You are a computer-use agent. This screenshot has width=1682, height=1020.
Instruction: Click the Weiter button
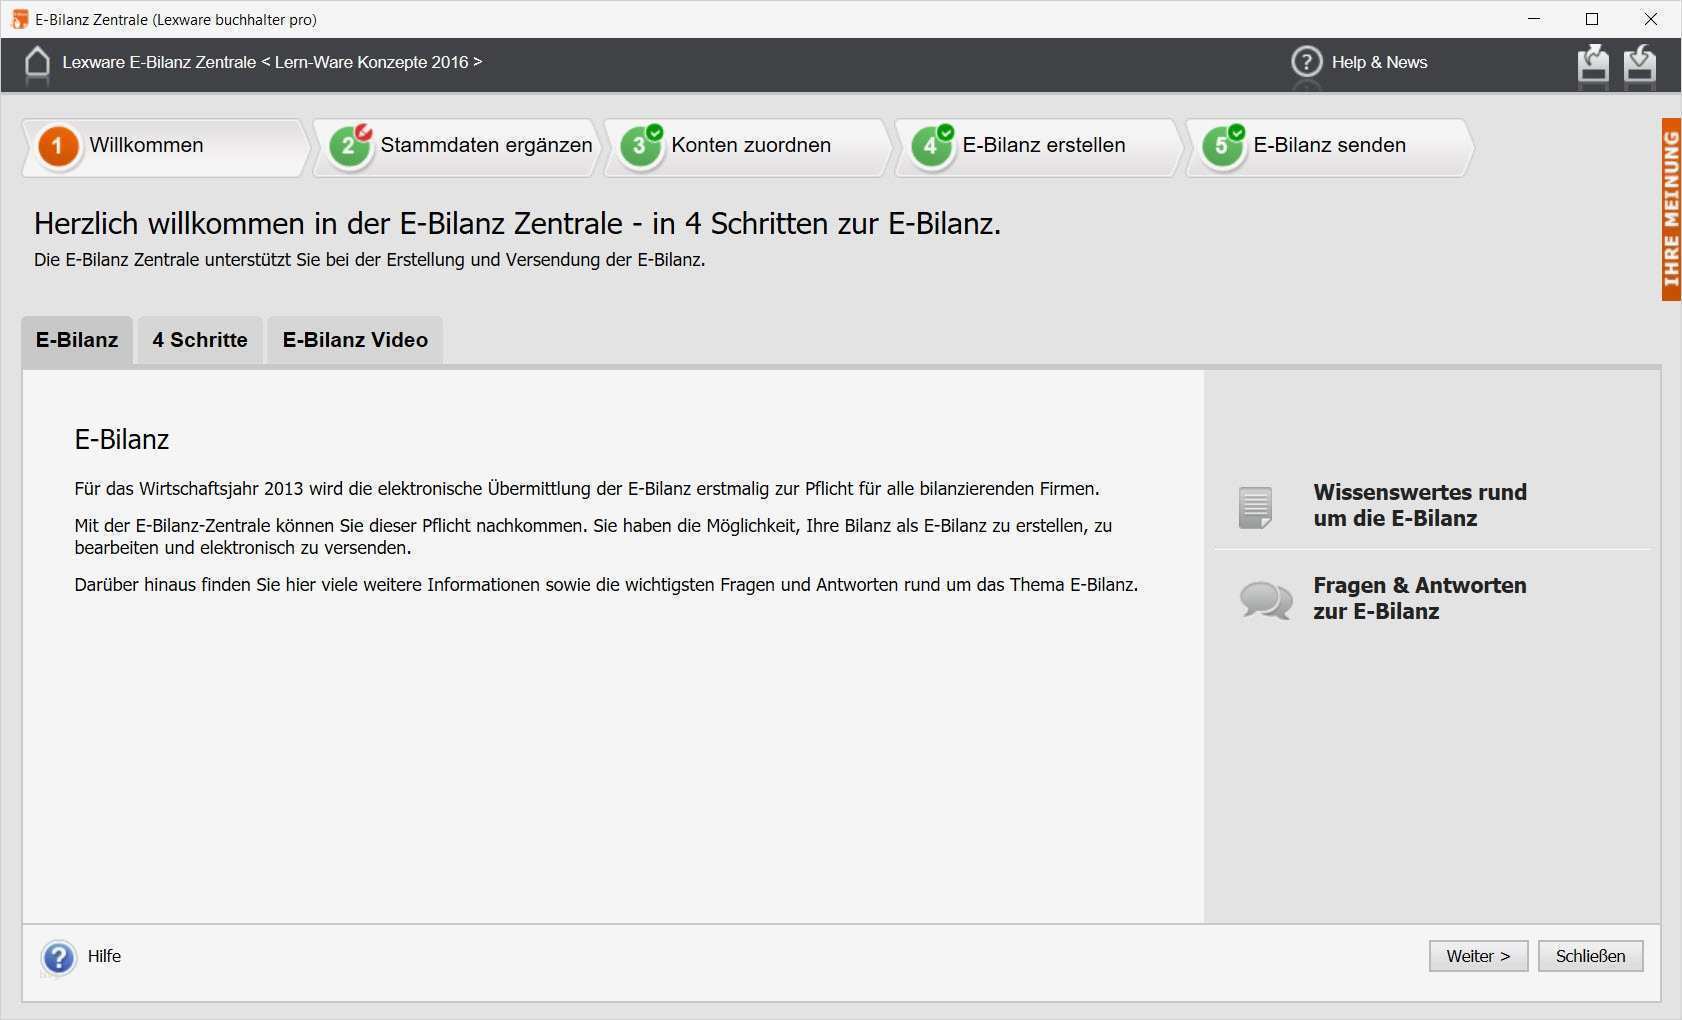pyautogui.click(x=1478, y=955)
